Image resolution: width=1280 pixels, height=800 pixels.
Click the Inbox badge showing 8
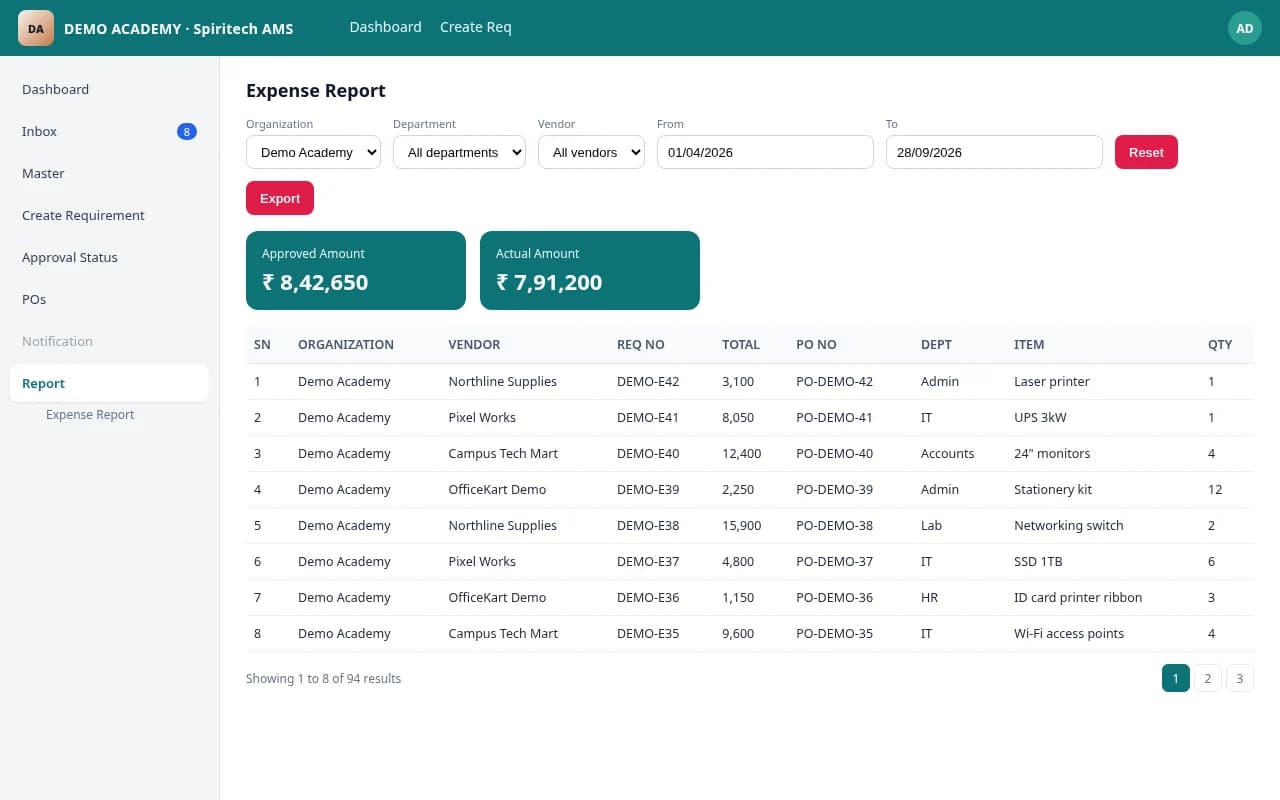pos(187,131)
